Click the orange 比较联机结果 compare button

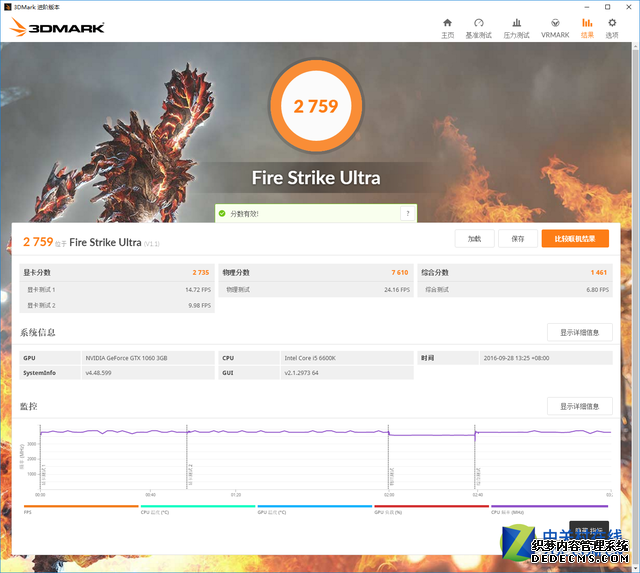(575, 239)
